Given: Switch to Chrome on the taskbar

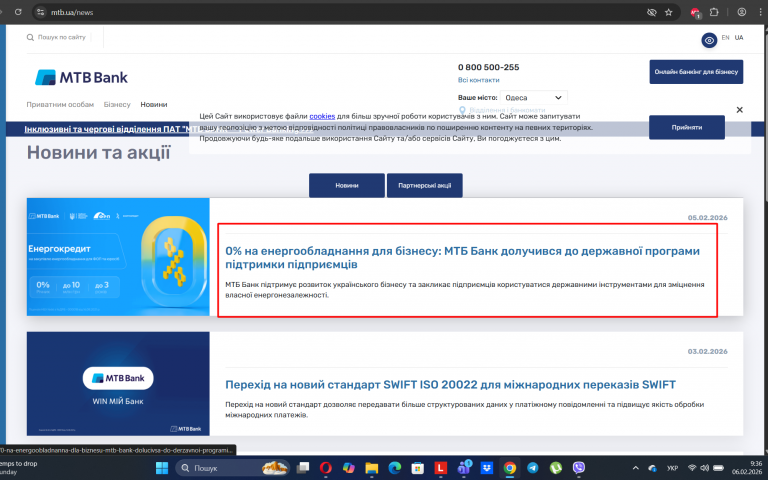Looking at the screenshot, I should [509, 468].
